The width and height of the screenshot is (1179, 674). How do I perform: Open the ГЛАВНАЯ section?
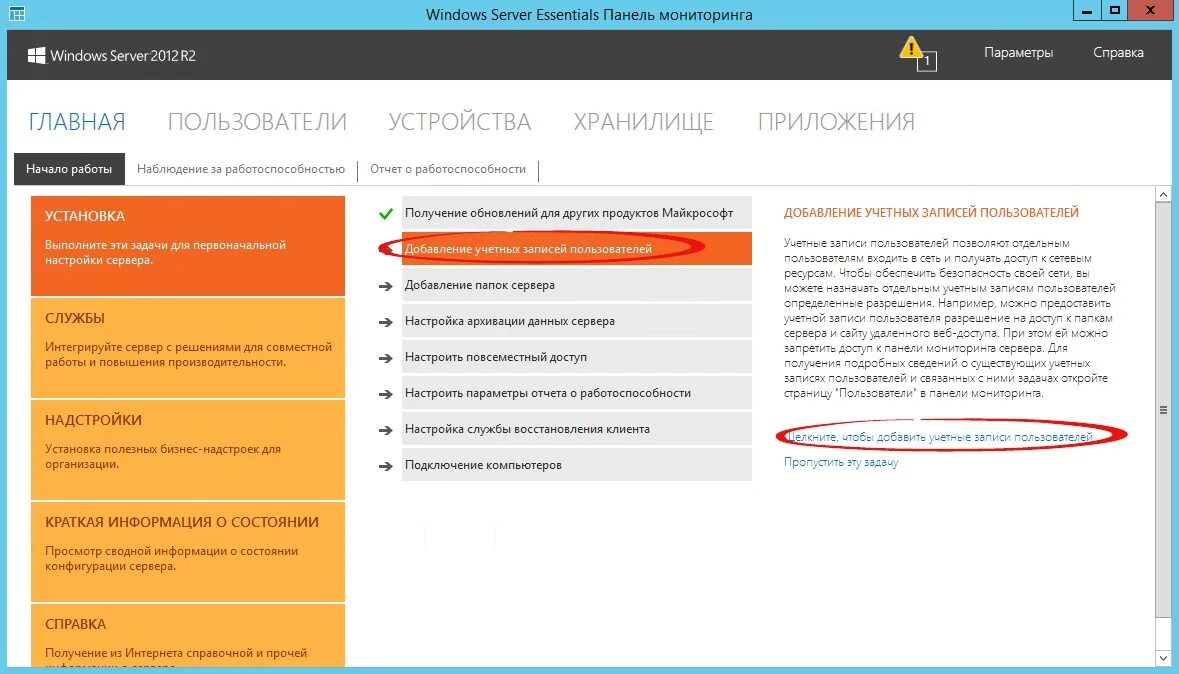[x=77, y=122]
